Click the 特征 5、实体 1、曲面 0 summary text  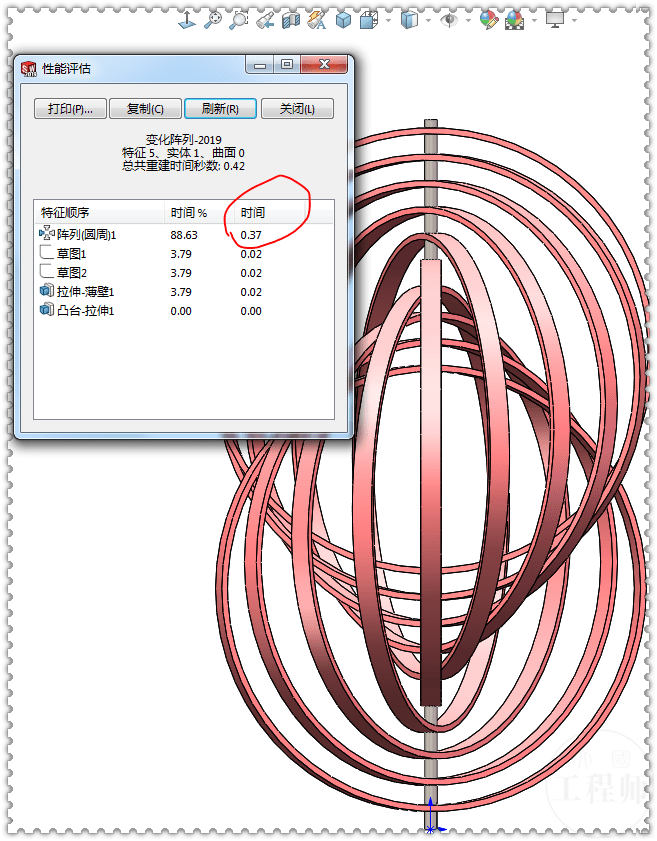[183, 153]
